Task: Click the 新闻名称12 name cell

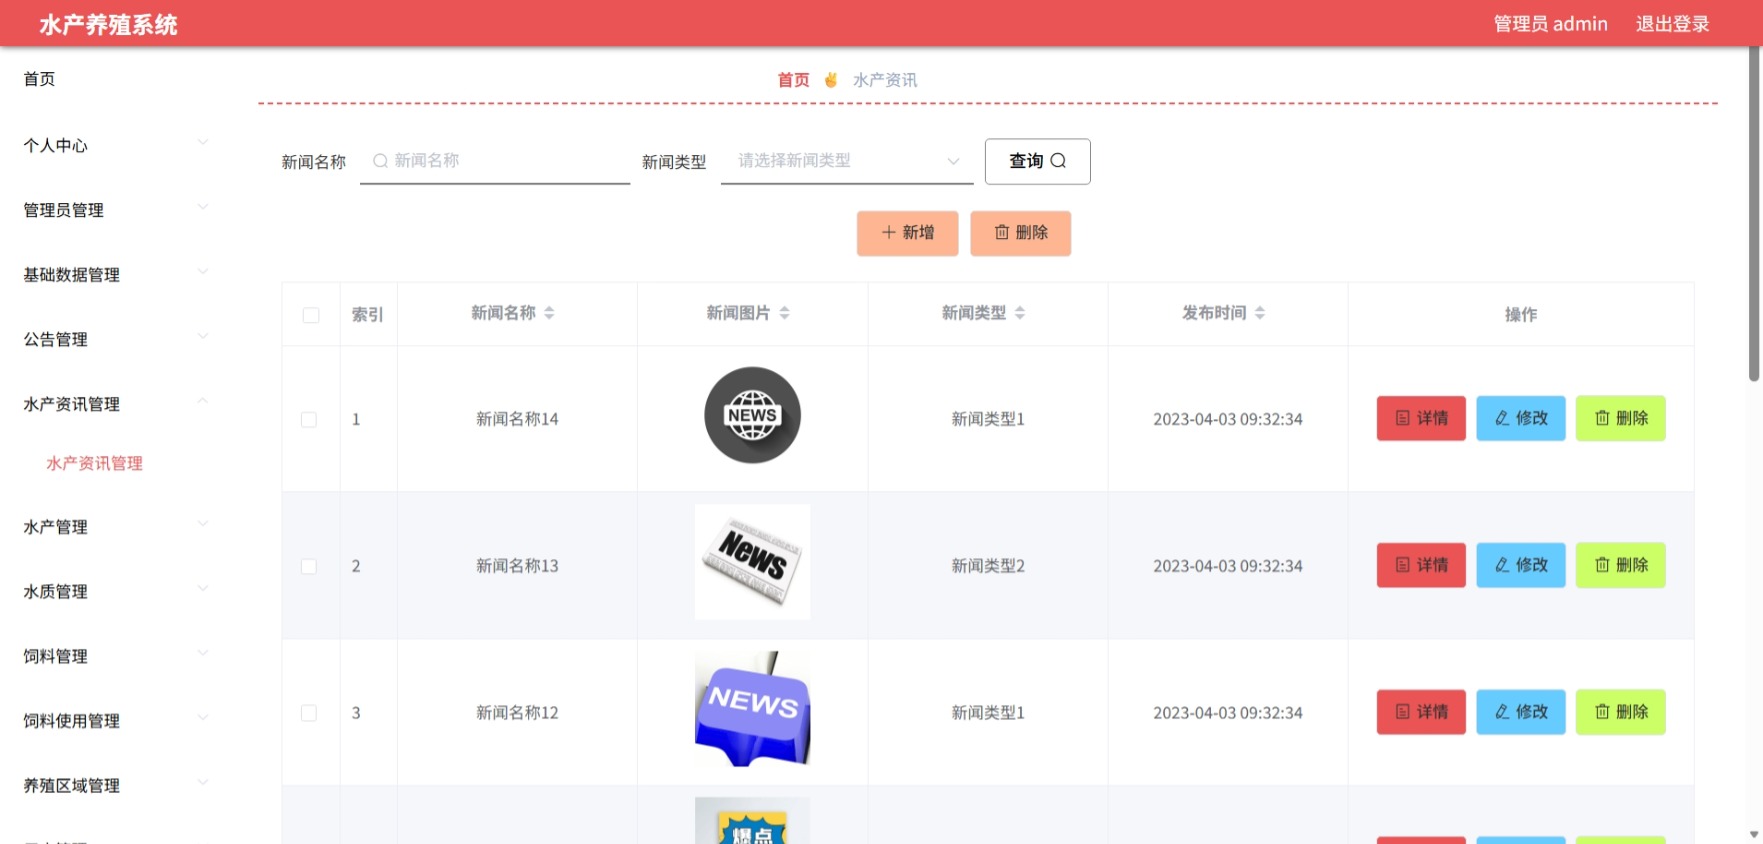Action: pos(517,713)
